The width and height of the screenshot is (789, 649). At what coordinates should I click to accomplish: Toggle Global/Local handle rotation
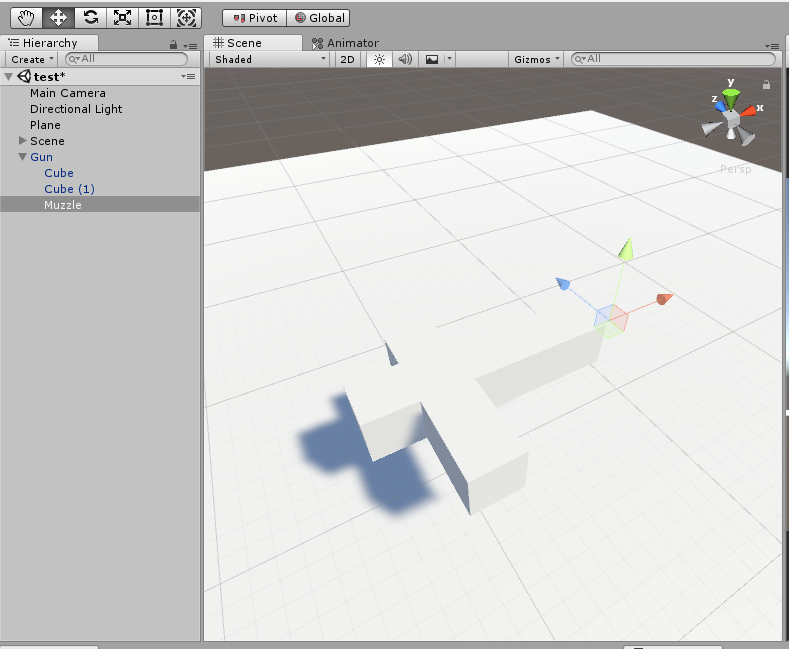pyautogui.click(x=318, y=18)
